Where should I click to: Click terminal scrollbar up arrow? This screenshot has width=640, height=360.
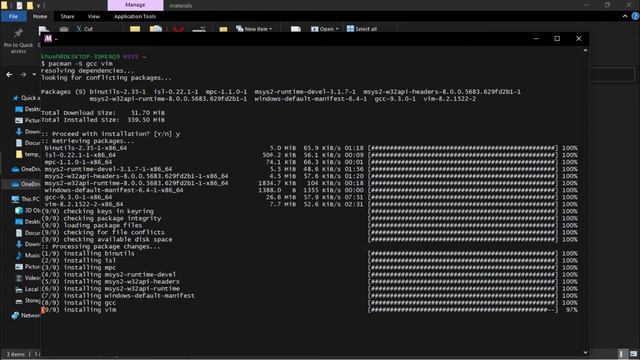(585, 51)
